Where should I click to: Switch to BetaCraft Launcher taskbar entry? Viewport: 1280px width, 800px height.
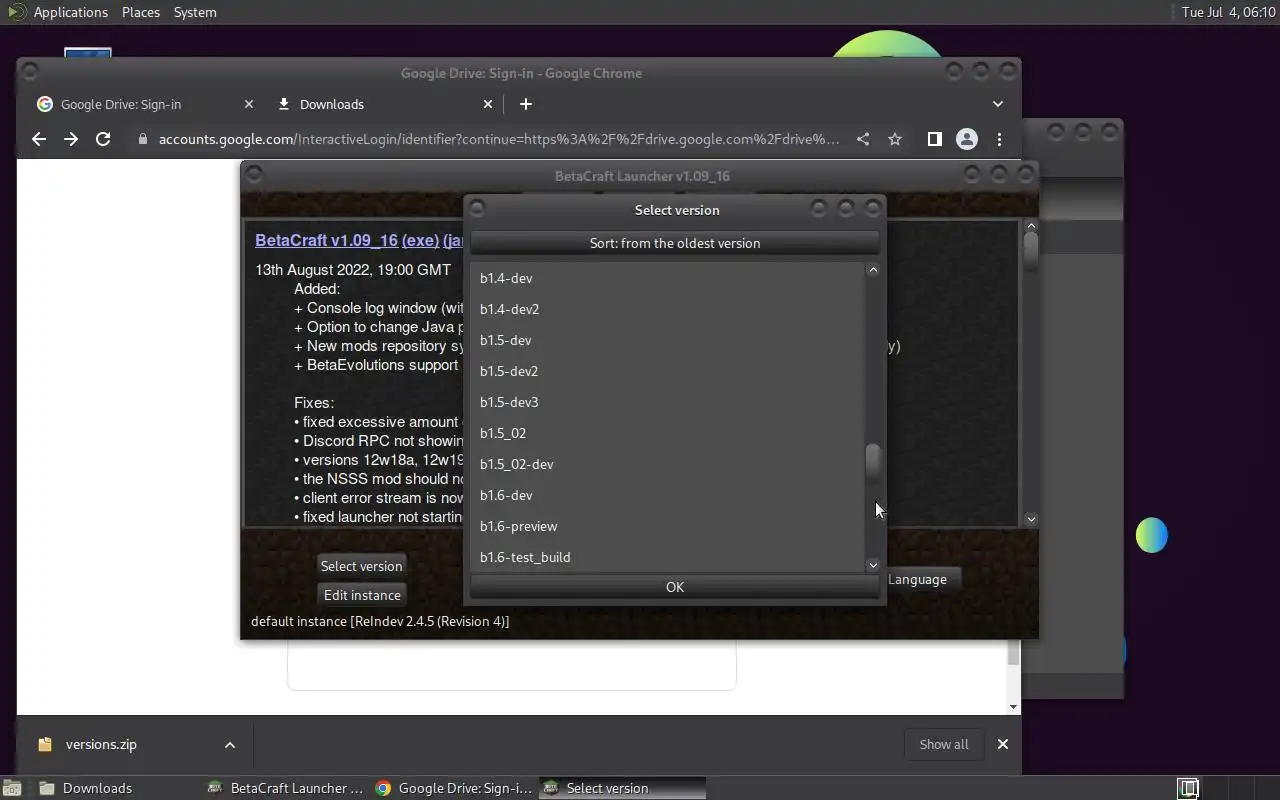[x=285, y=788]
